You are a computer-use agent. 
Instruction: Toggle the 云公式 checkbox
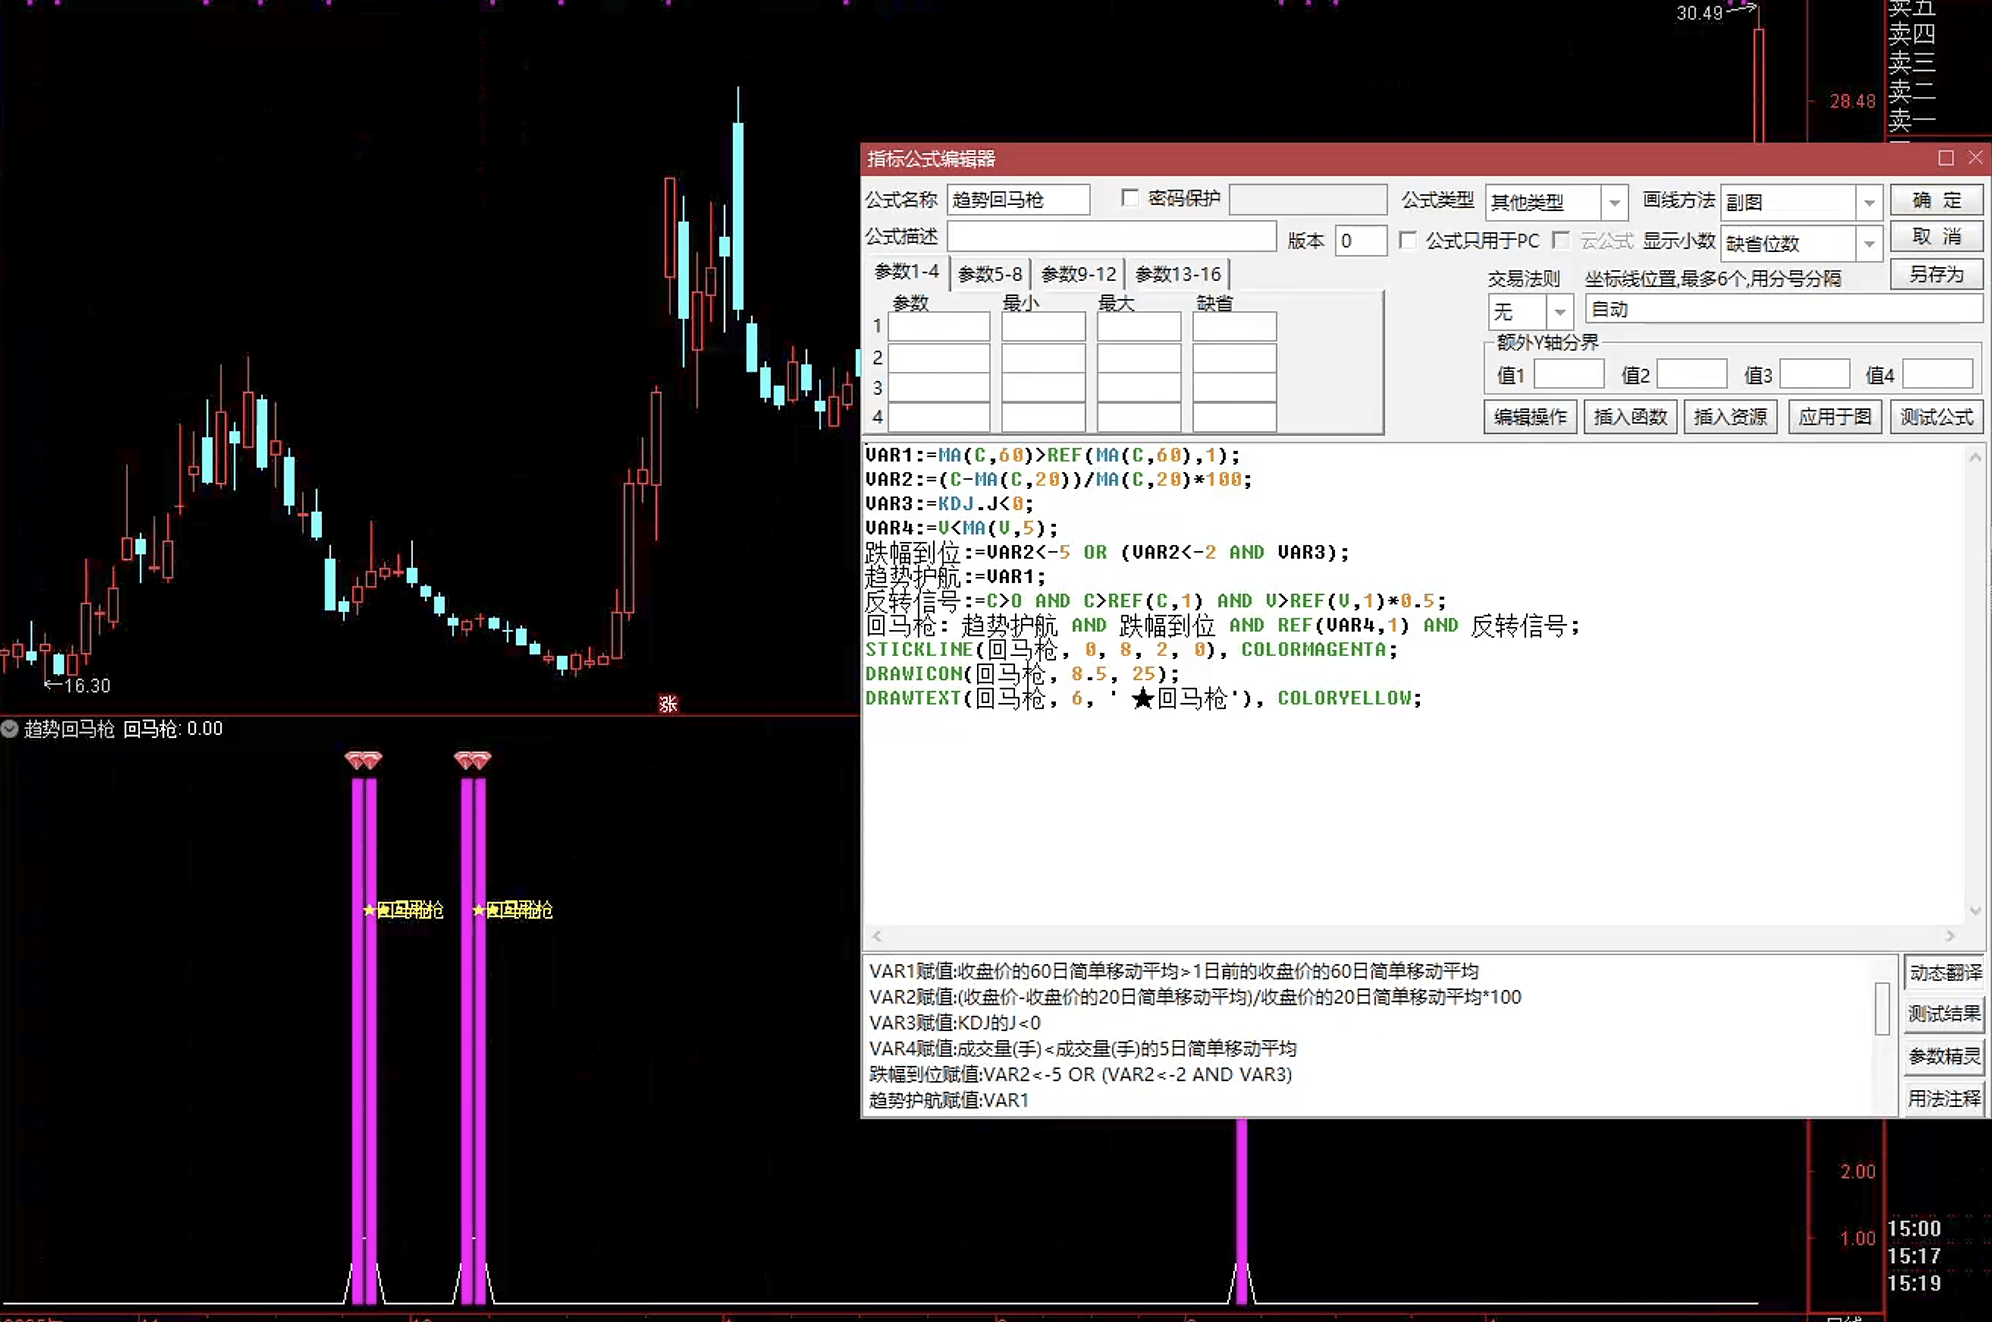pyautogui.click(x=1561, y=240)
